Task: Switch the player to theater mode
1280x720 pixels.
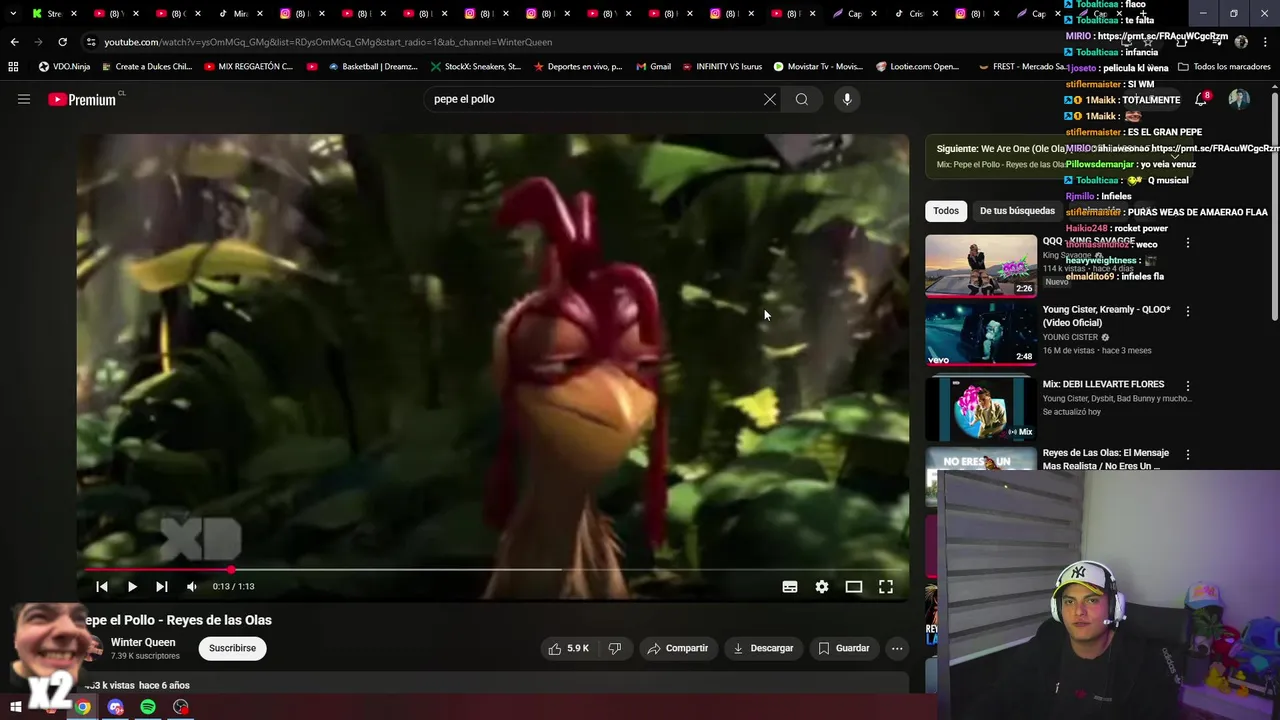Action: pyautogui.click(x=854, y=587)
